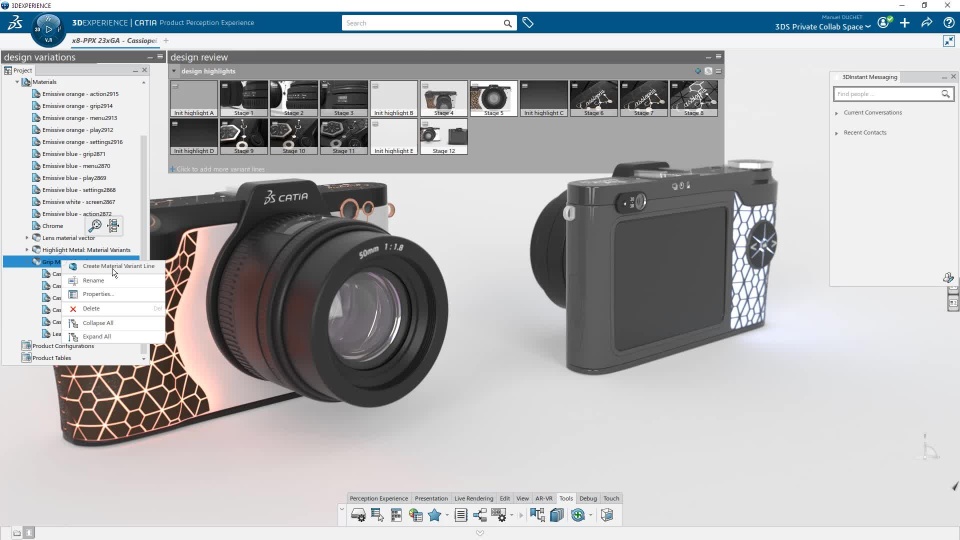Click the blue star favorites tool
Screen dimensions: 960x540
coord(435,516)
